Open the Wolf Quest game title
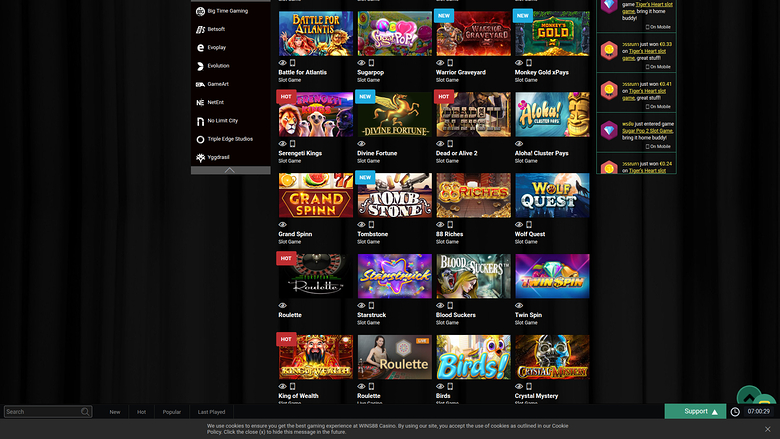 [x=530, y=234]
